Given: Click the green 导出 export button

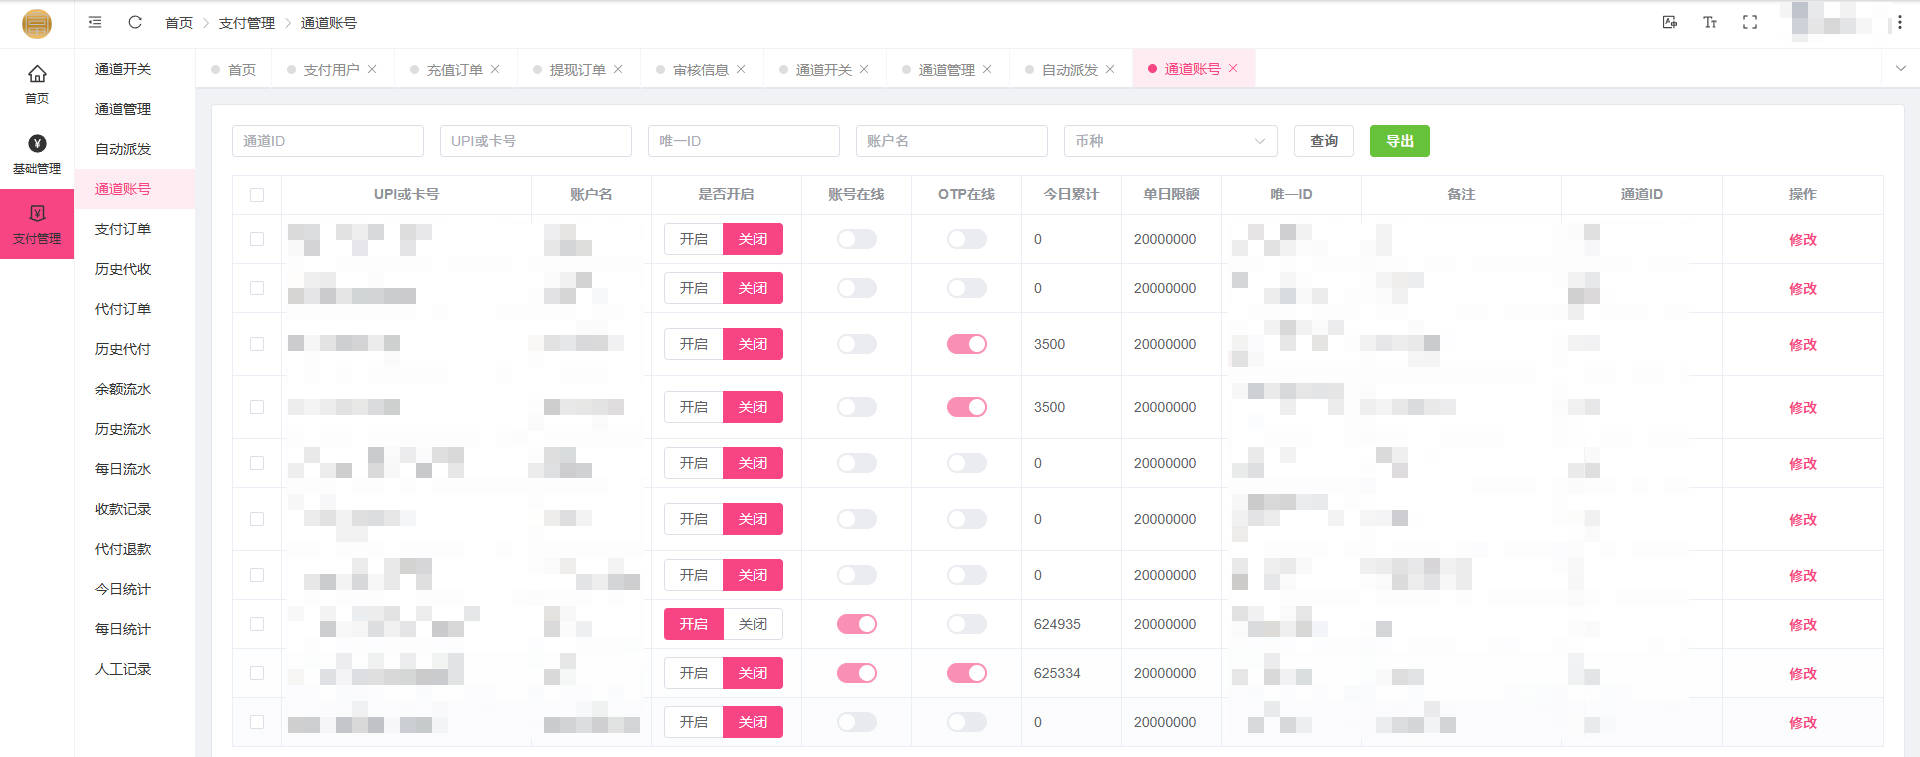Looking at the screenshot, I should 1399,141.
